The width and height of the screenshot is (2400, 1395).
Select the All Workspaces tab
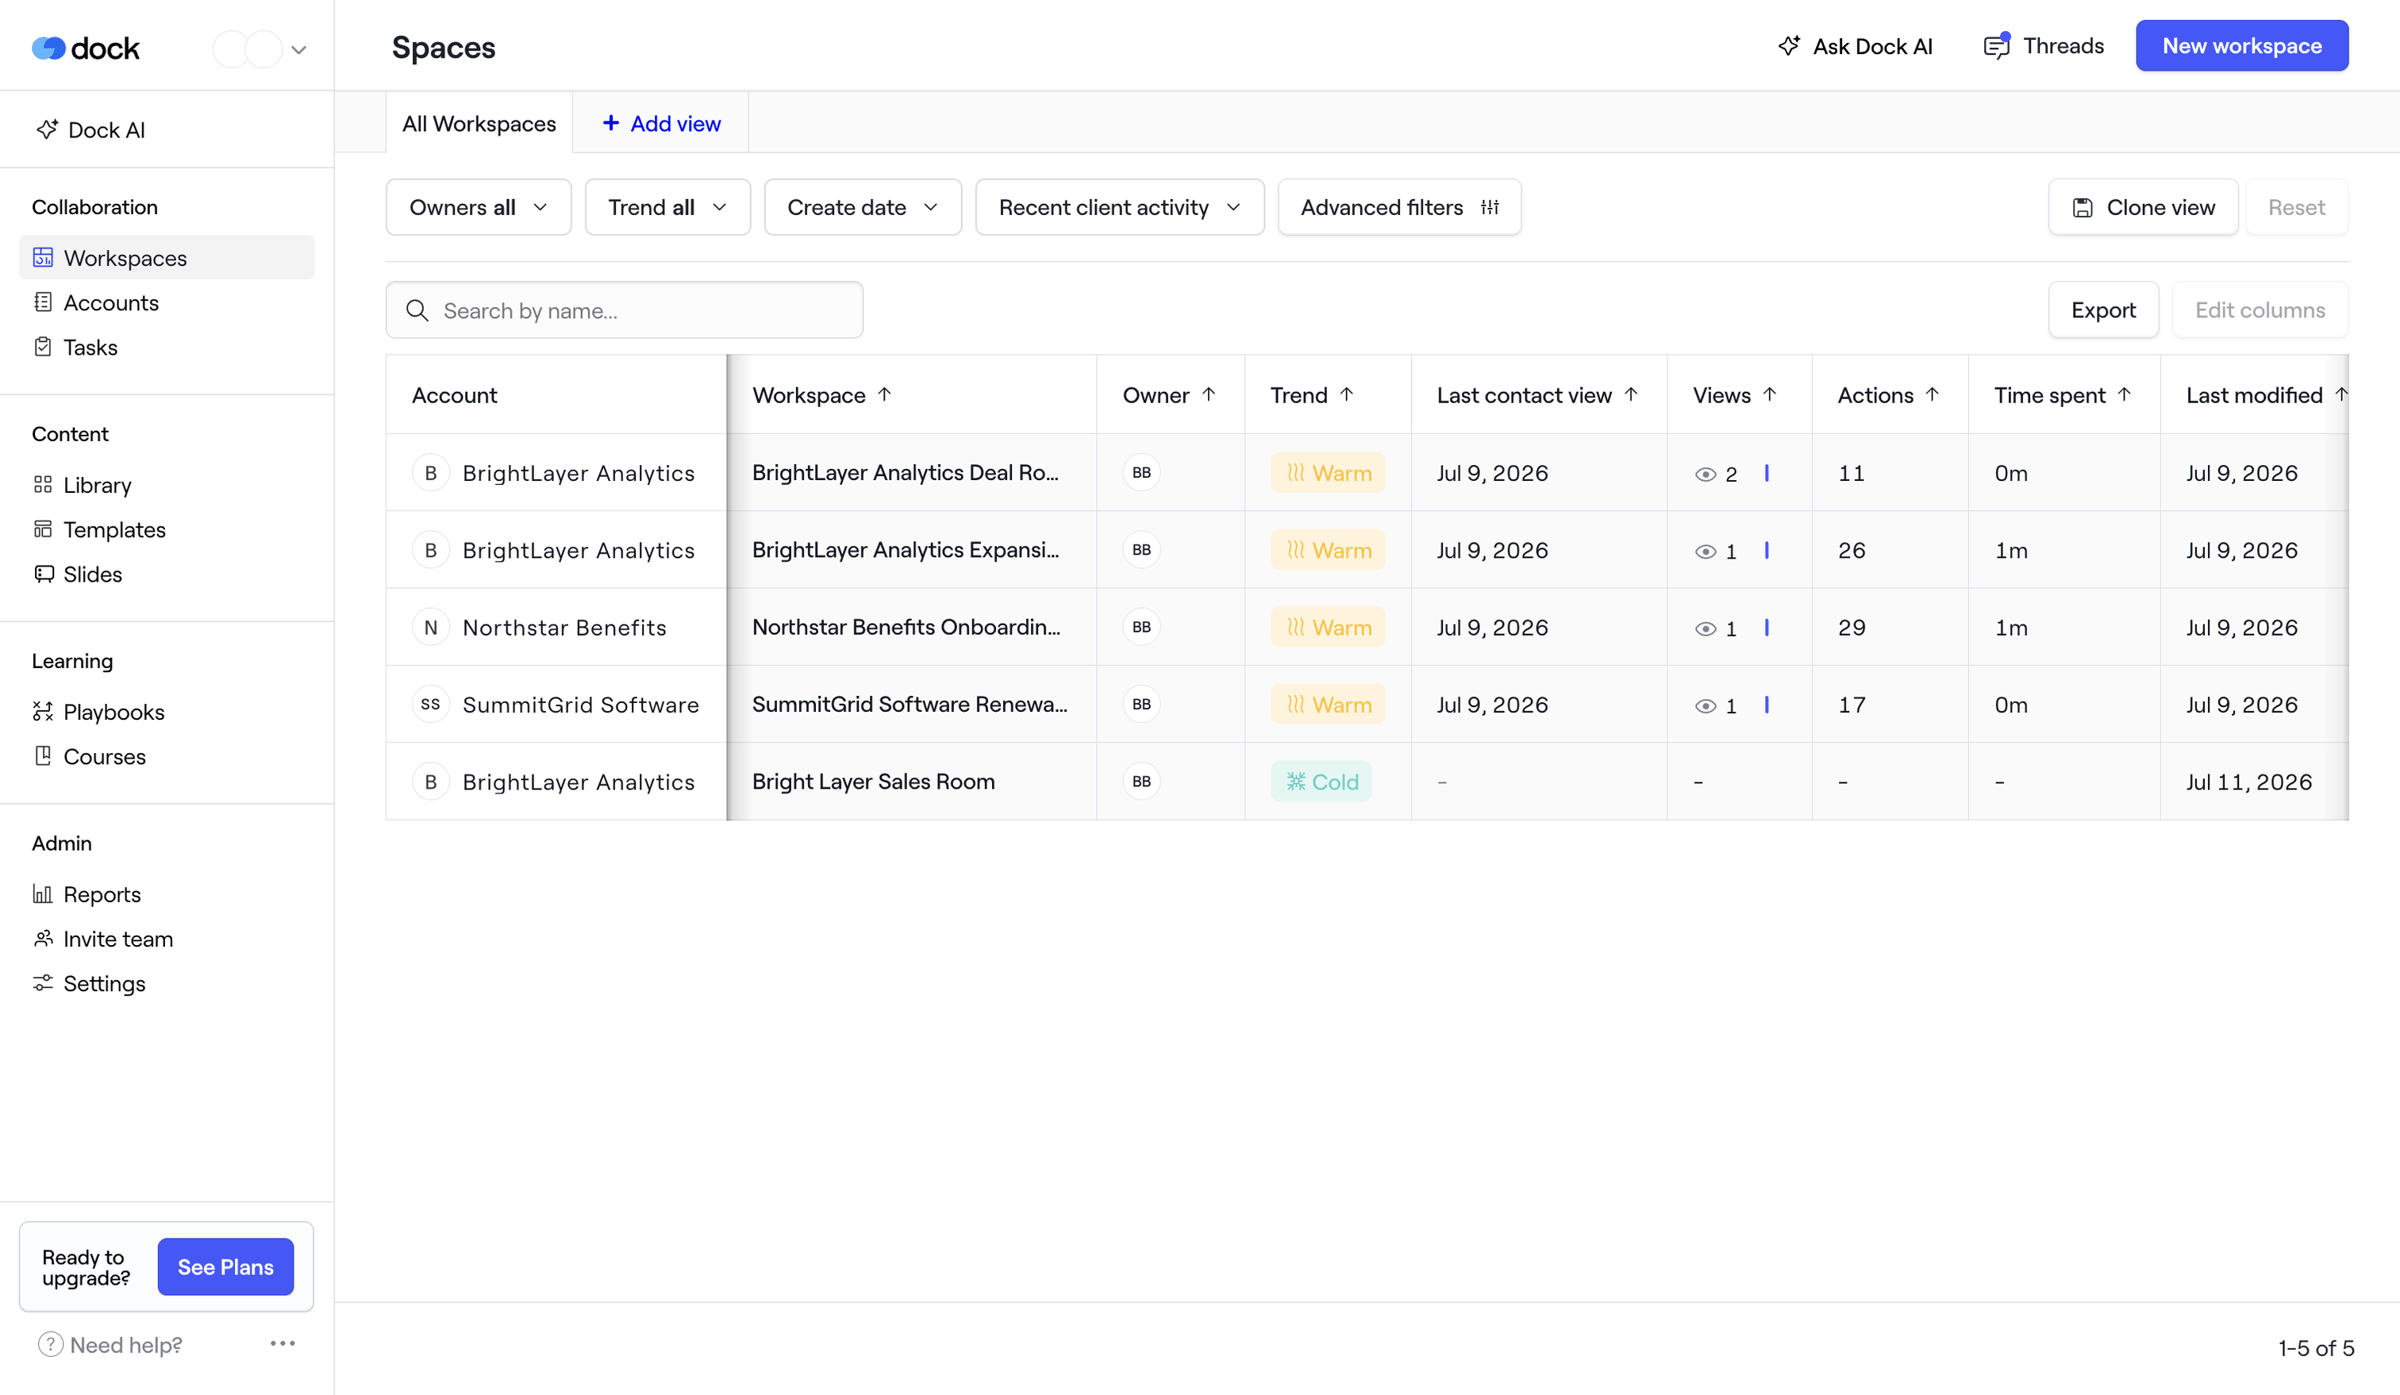coord(479,123)
